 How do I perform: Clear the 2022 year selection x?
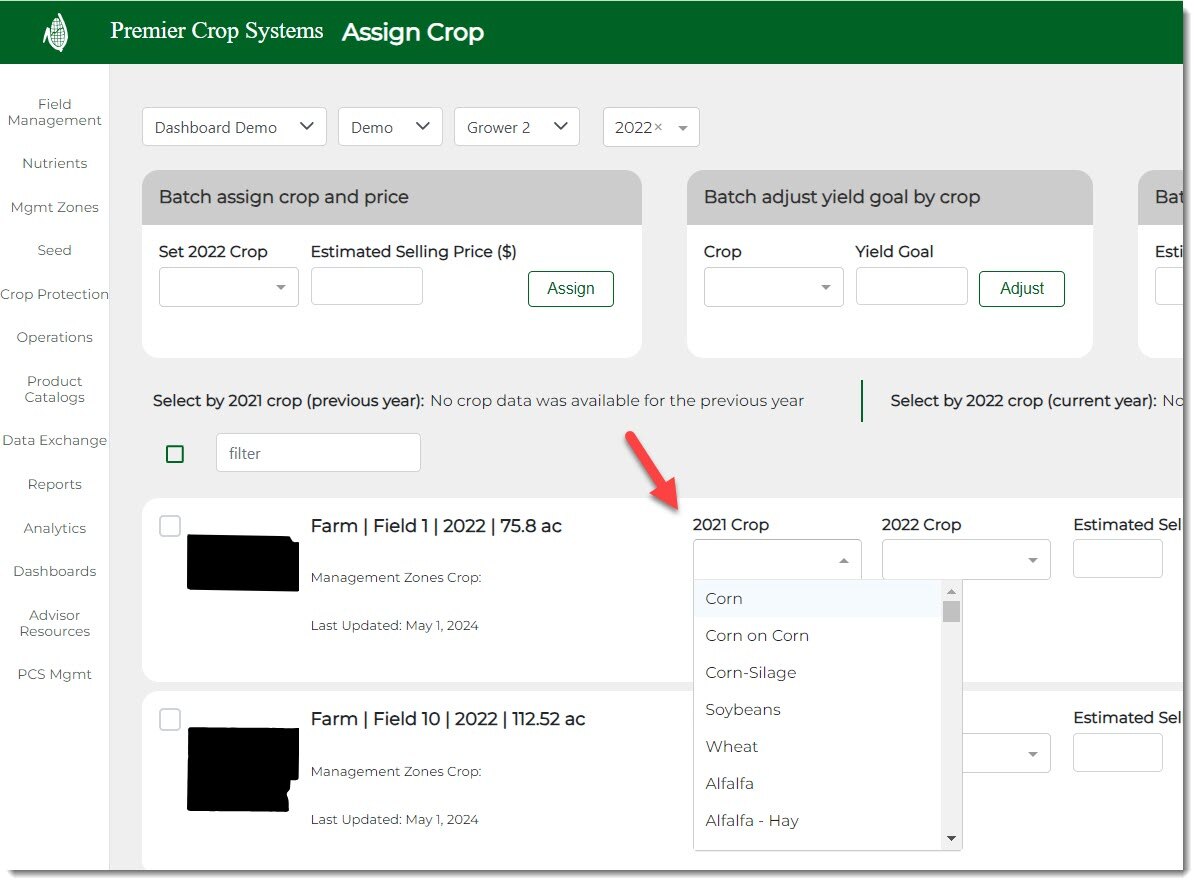pyautogui.click(x=658, y=127)
